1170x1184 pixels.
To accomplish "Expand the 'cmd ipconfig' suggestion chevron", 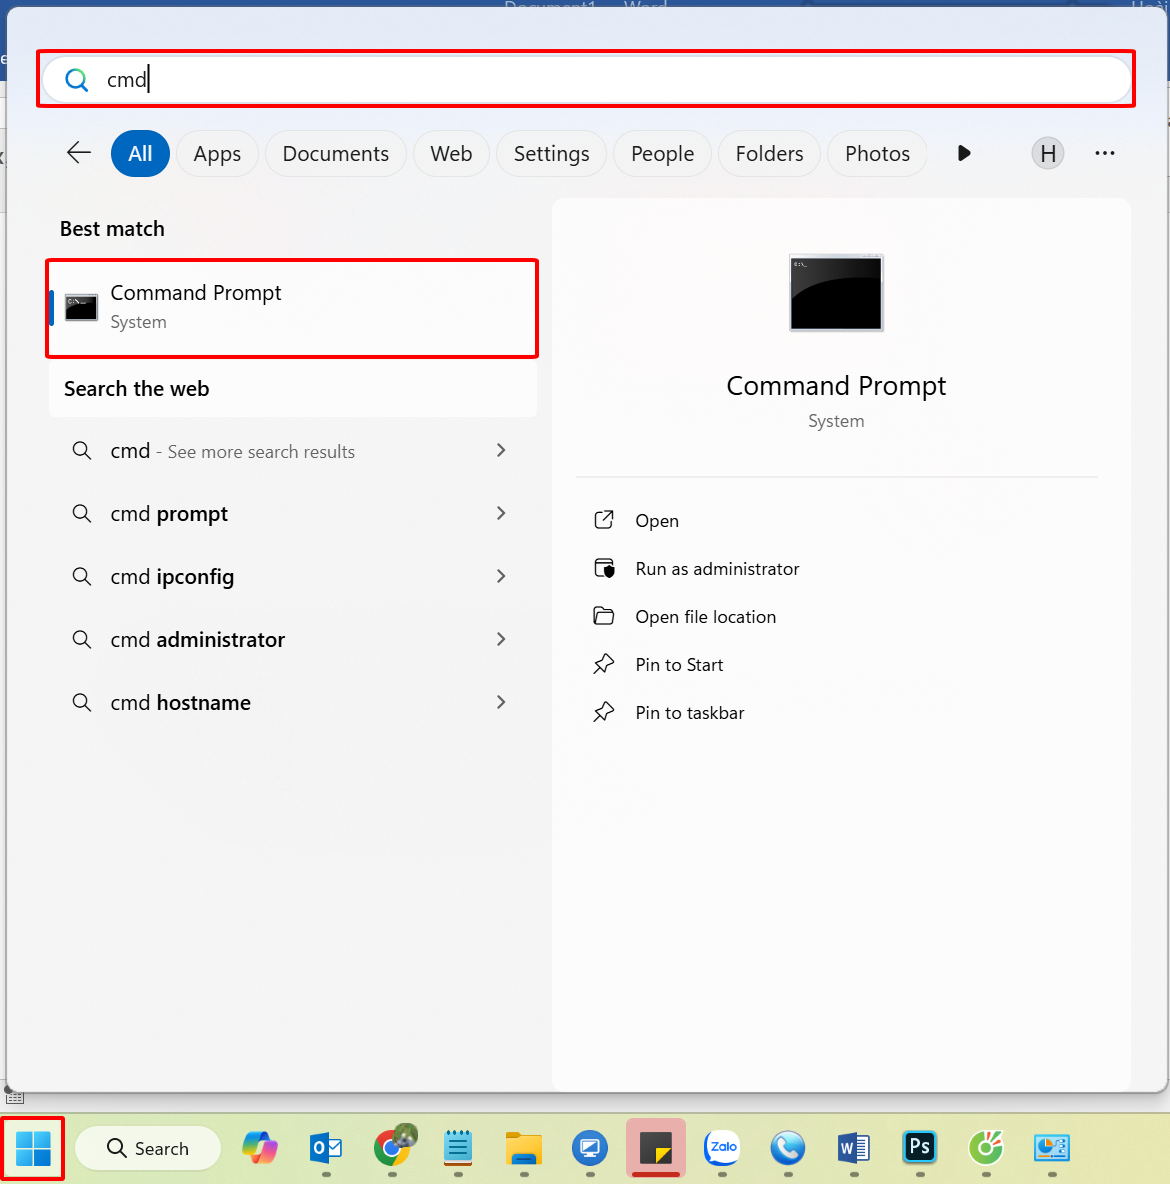I will pyautogui.click(x=501, y=576).
